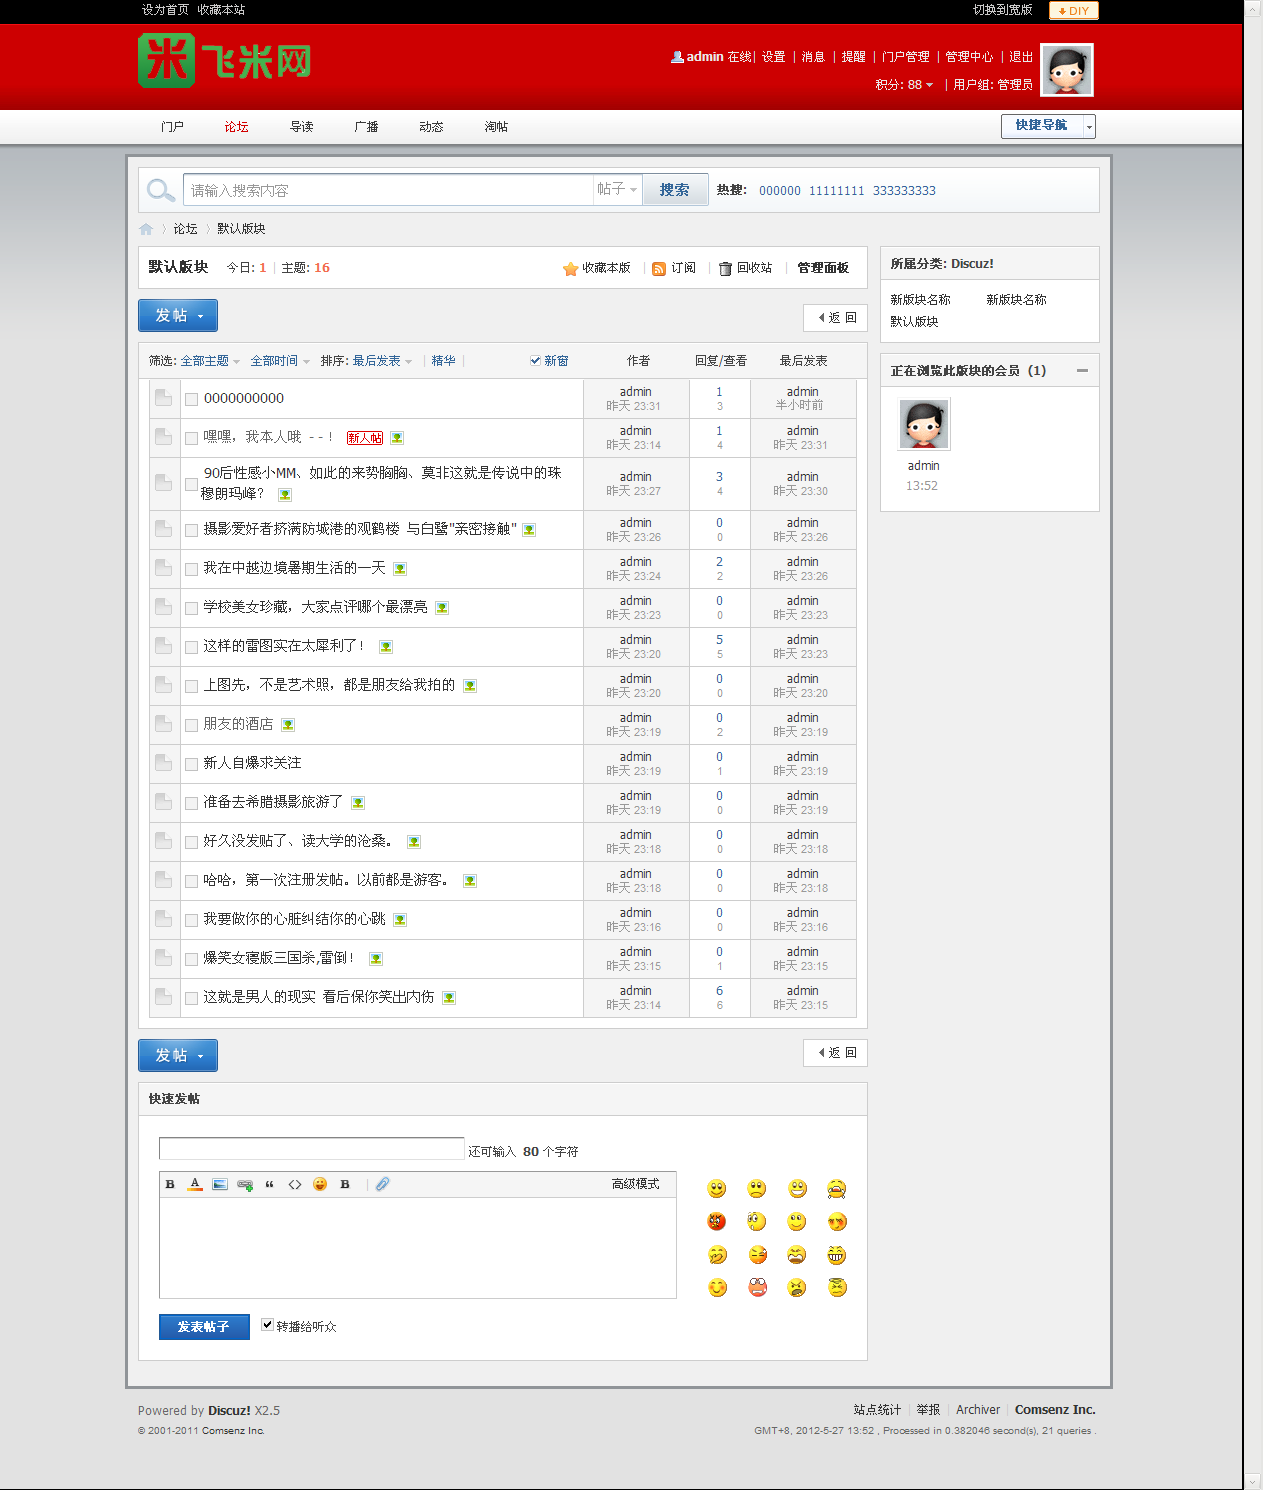This screenshot has height=1490, width=1263.
Task: Select the checkbox for thread 0000000000
Action: coord(191,398)
